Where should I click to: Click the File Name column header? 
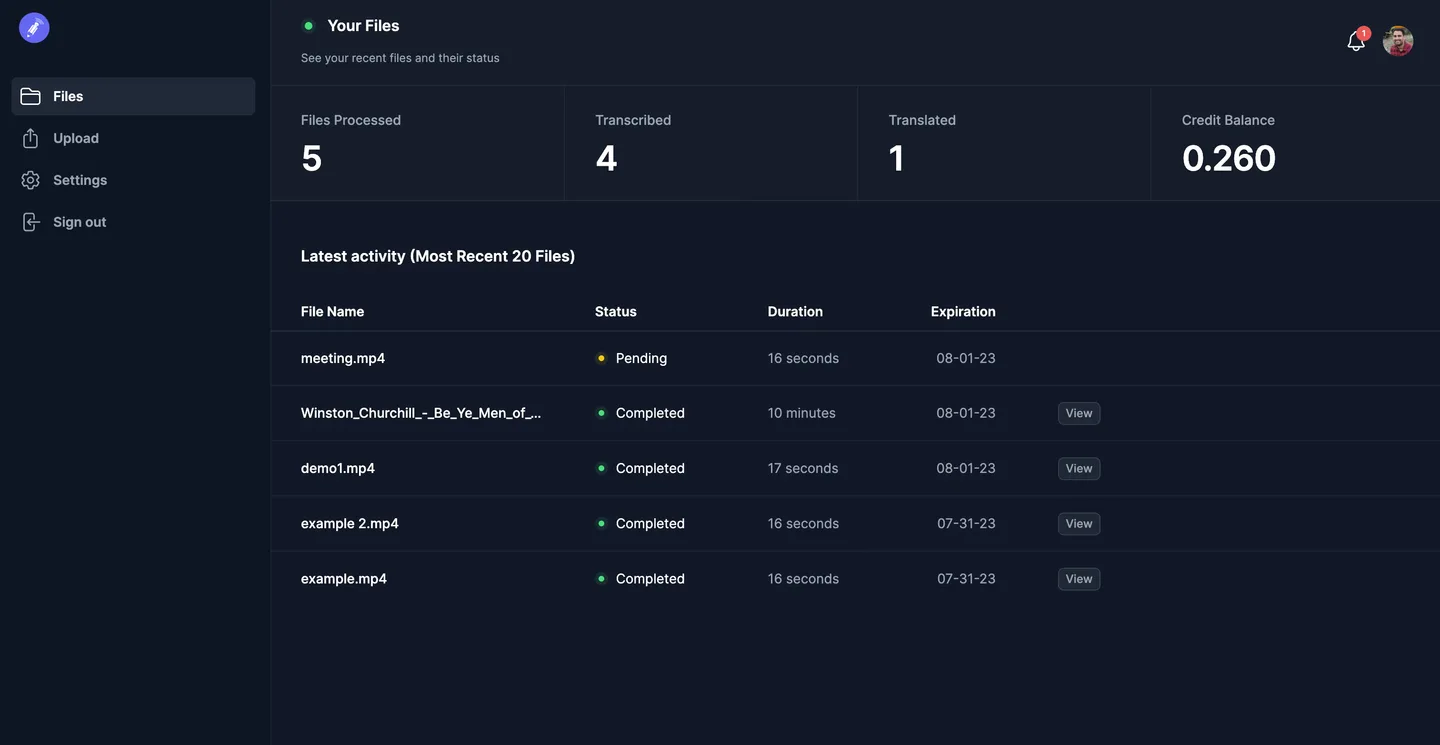coord(332,311)
